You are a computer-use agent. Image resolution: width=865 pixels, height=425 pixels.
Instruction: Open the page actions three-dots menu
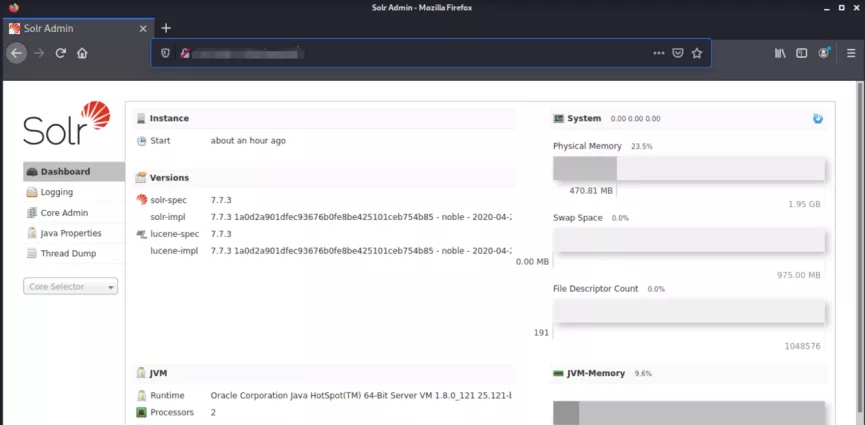(x=658, y=53)
